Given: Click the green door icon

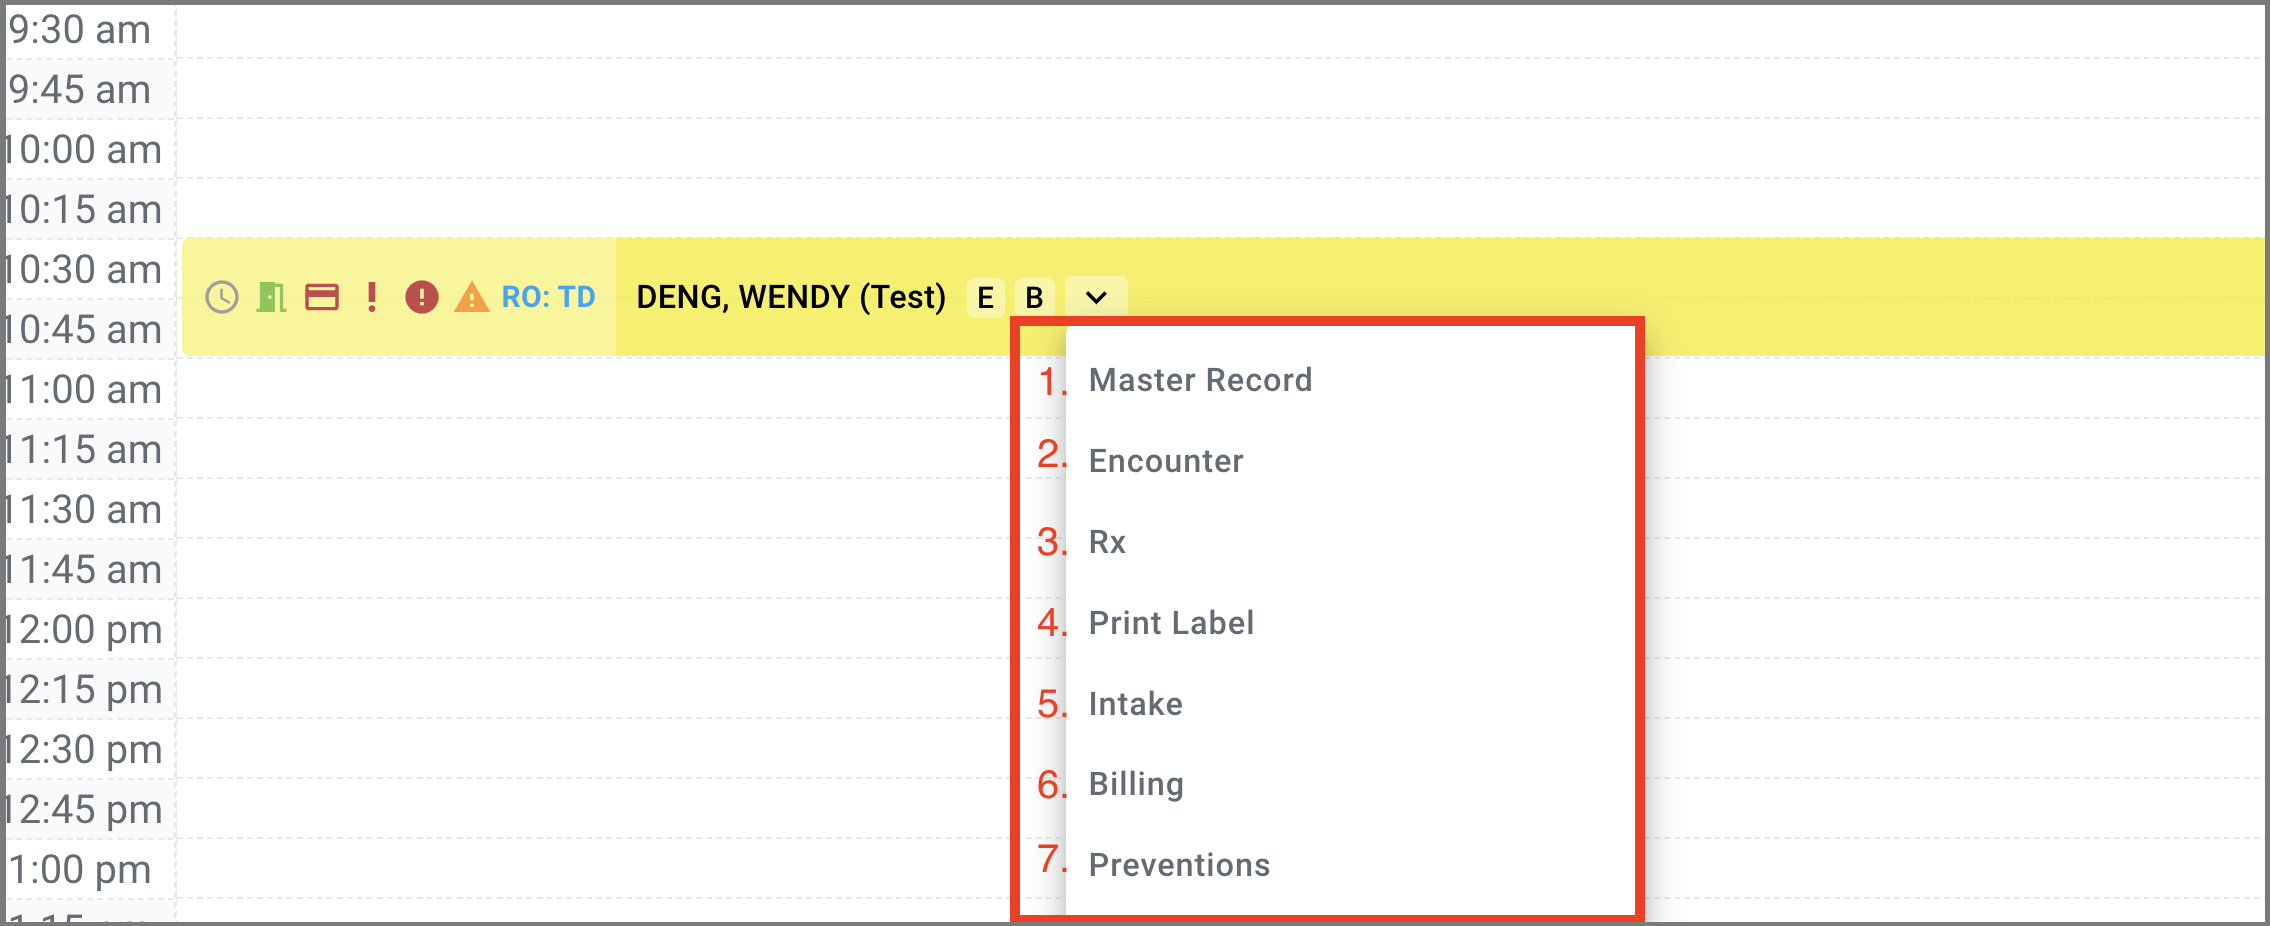Looking at the screenshot, I should 271,297.
